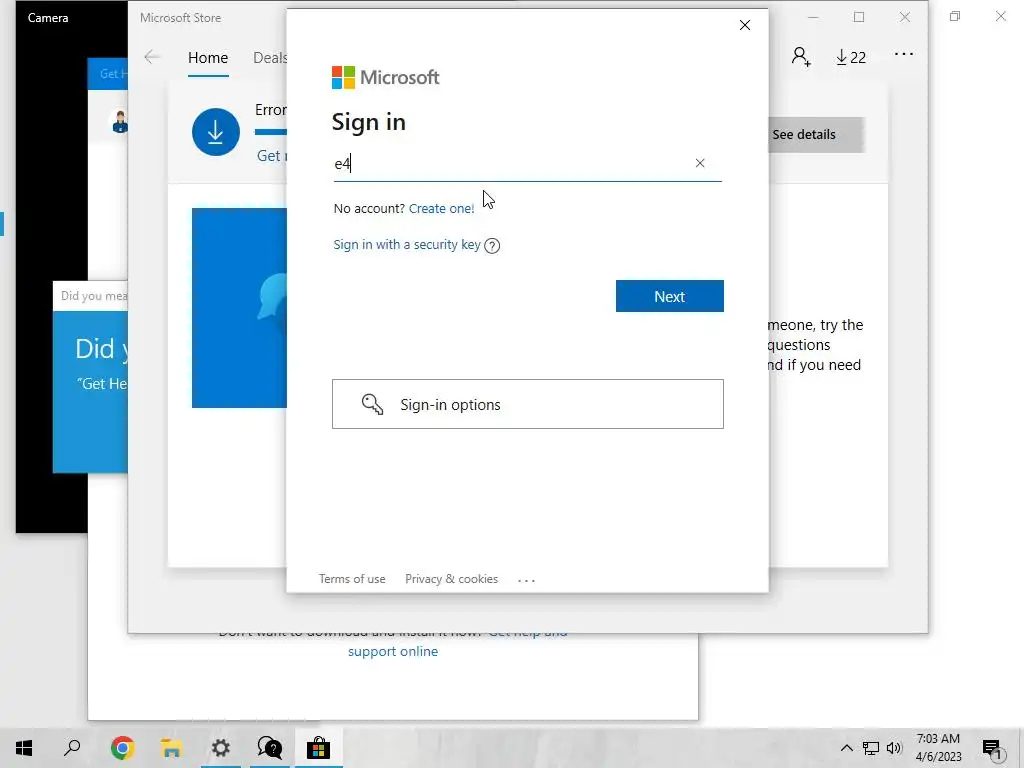Open Sign-in options

[528, 404]
